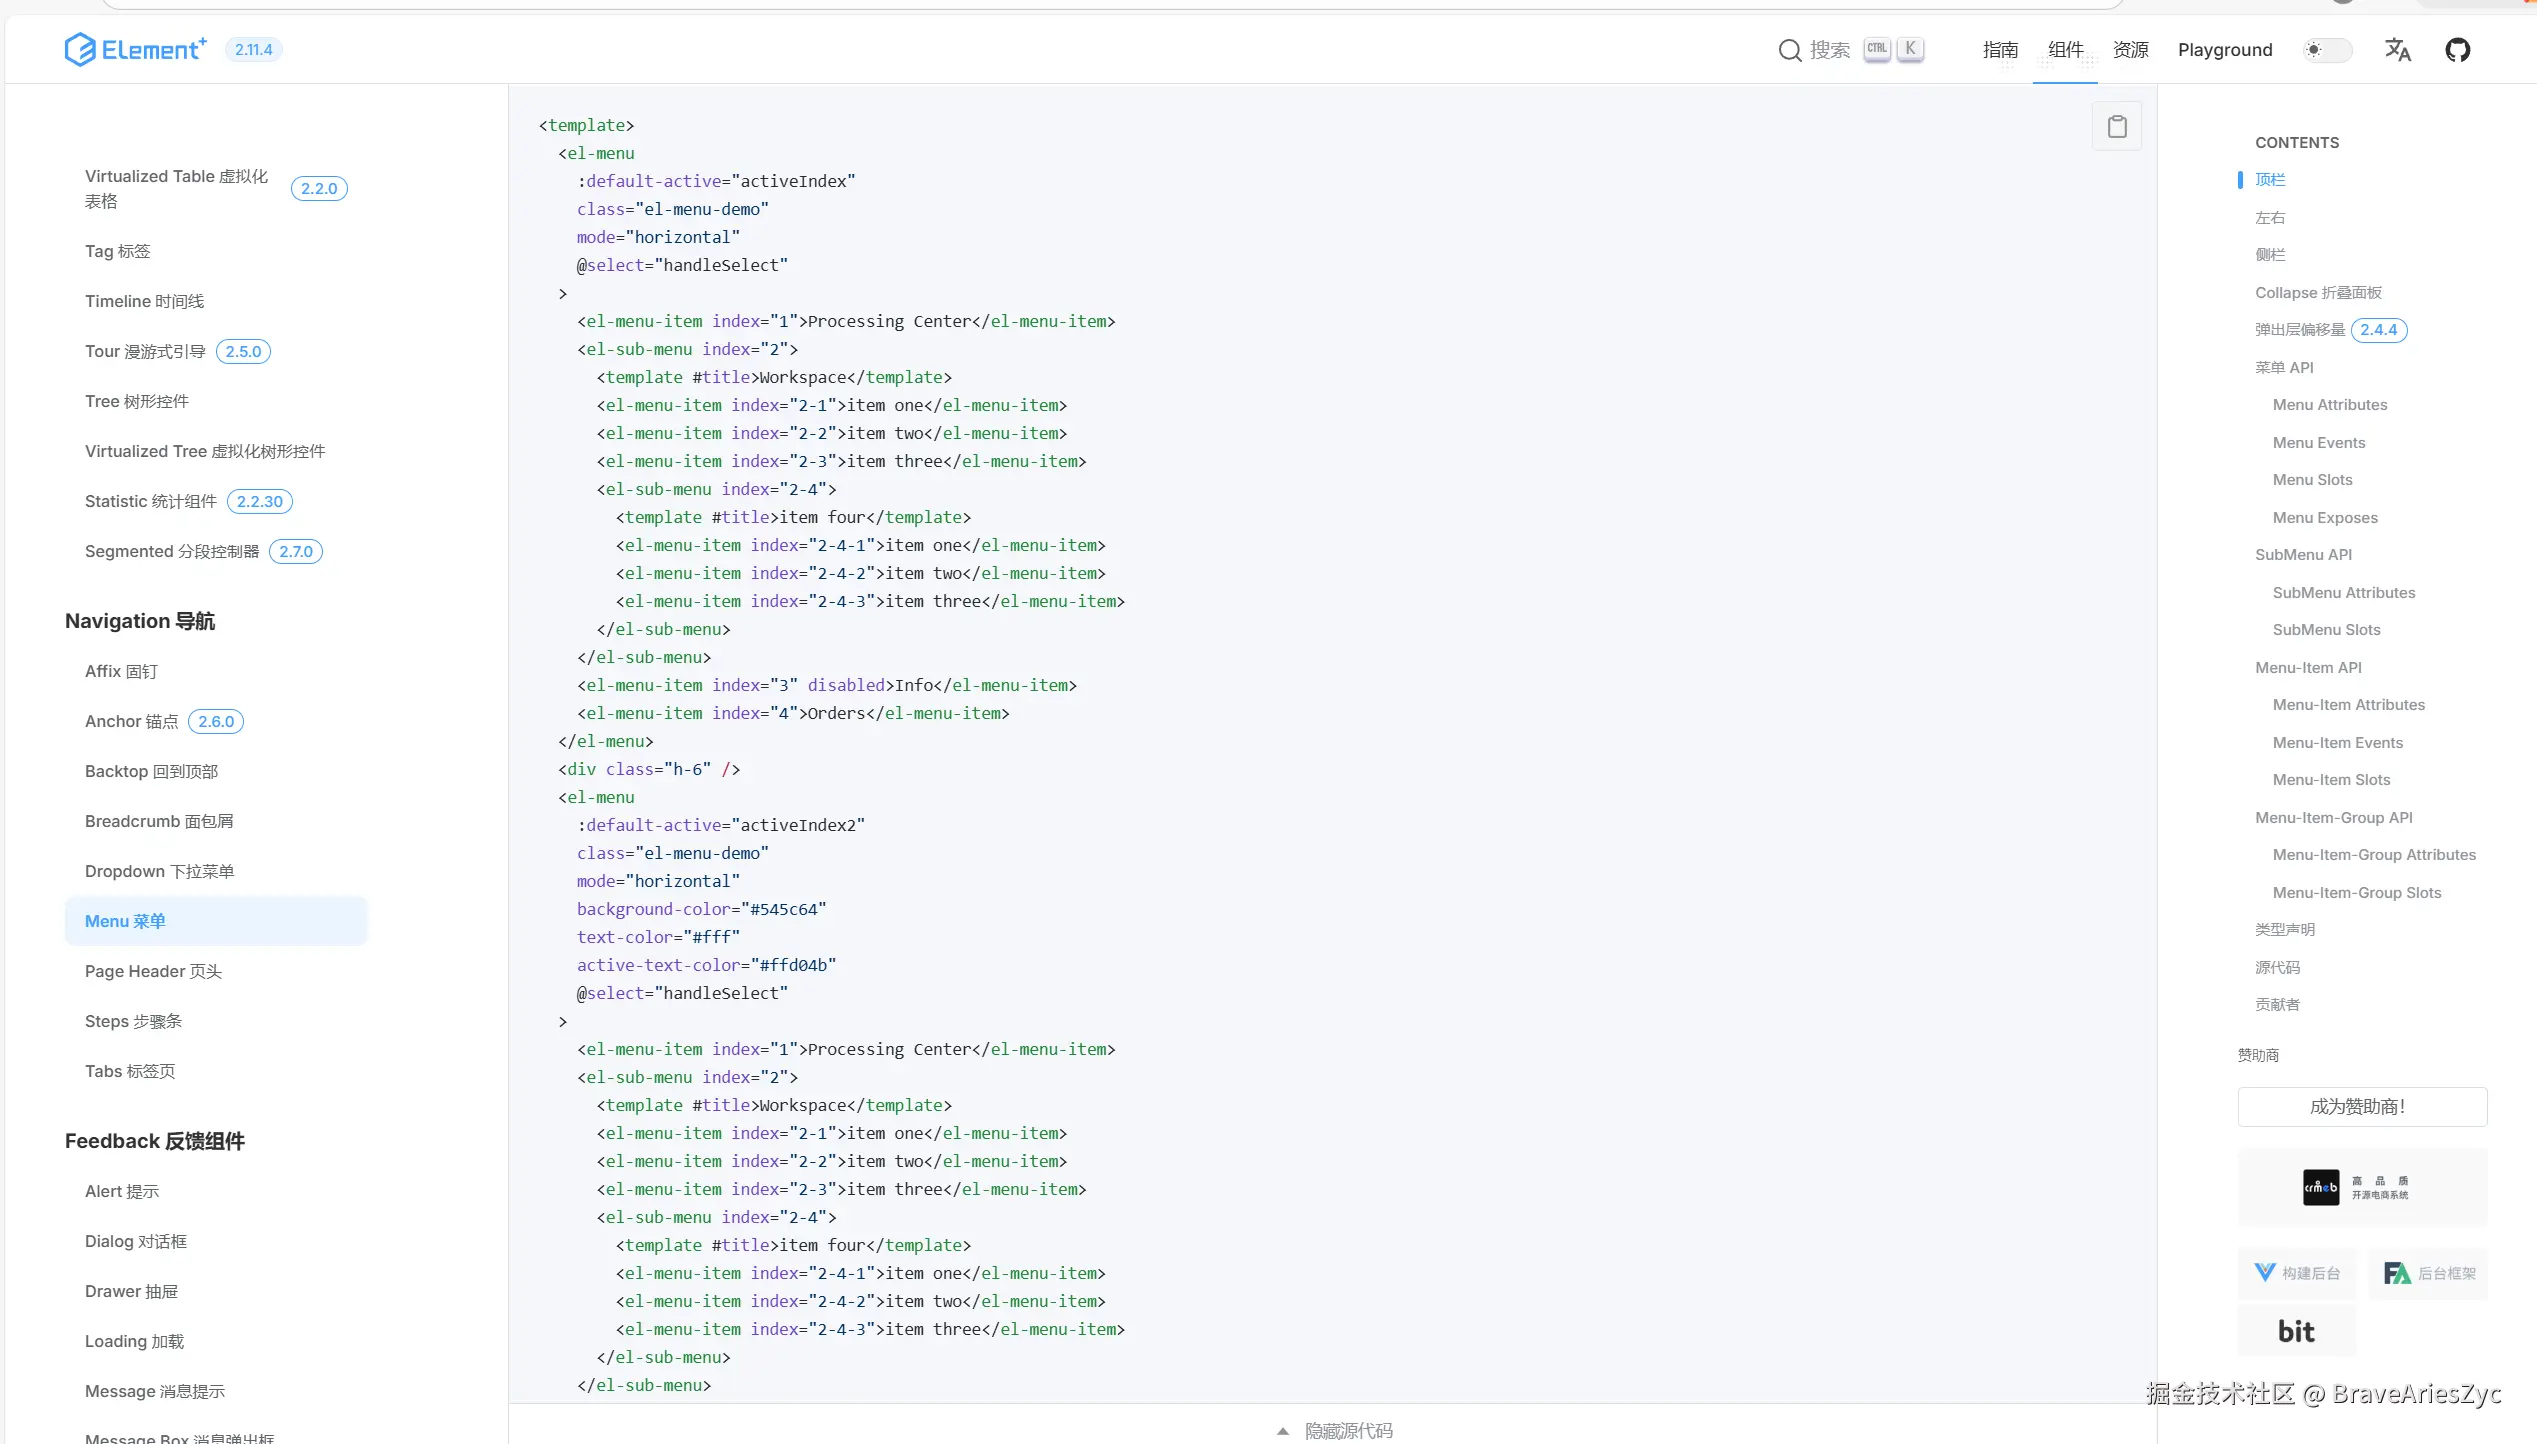Screen dimensions: 2537x1444
Task: Open the 构建后台 sponsor link
Action: click(x=2297, y=1273)
